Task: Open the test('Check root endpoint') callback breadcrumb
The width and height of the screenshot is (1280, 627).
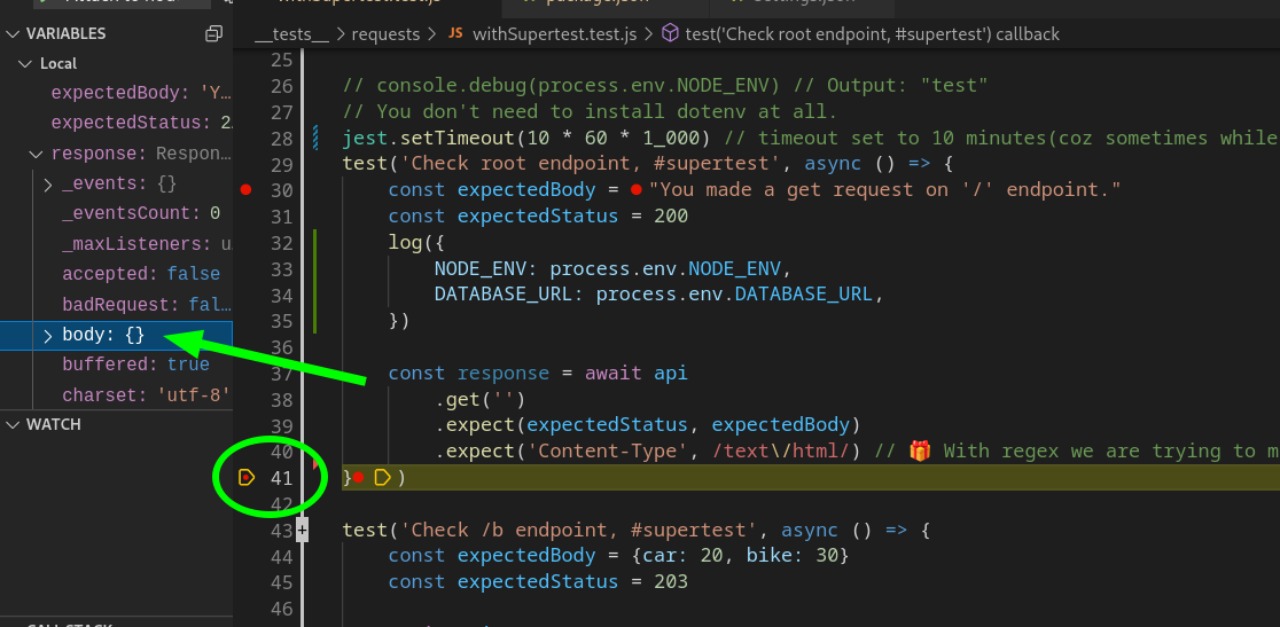Action: (872, 34)
